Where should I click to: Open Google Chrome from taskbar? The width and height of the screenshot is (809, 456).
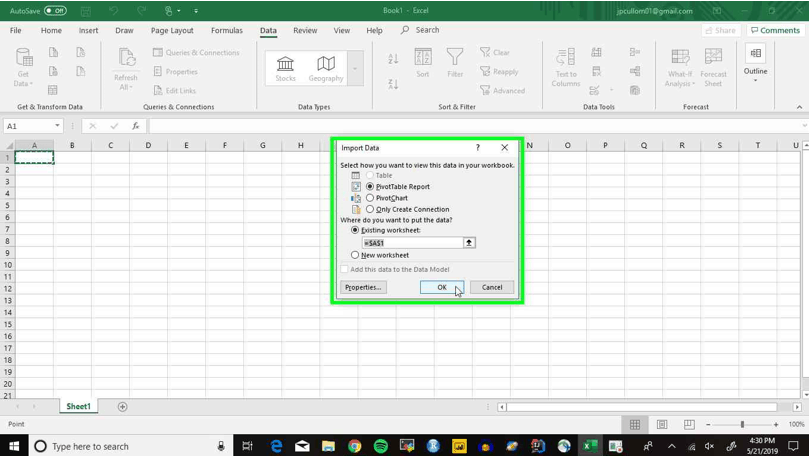(x=354, y=446)
